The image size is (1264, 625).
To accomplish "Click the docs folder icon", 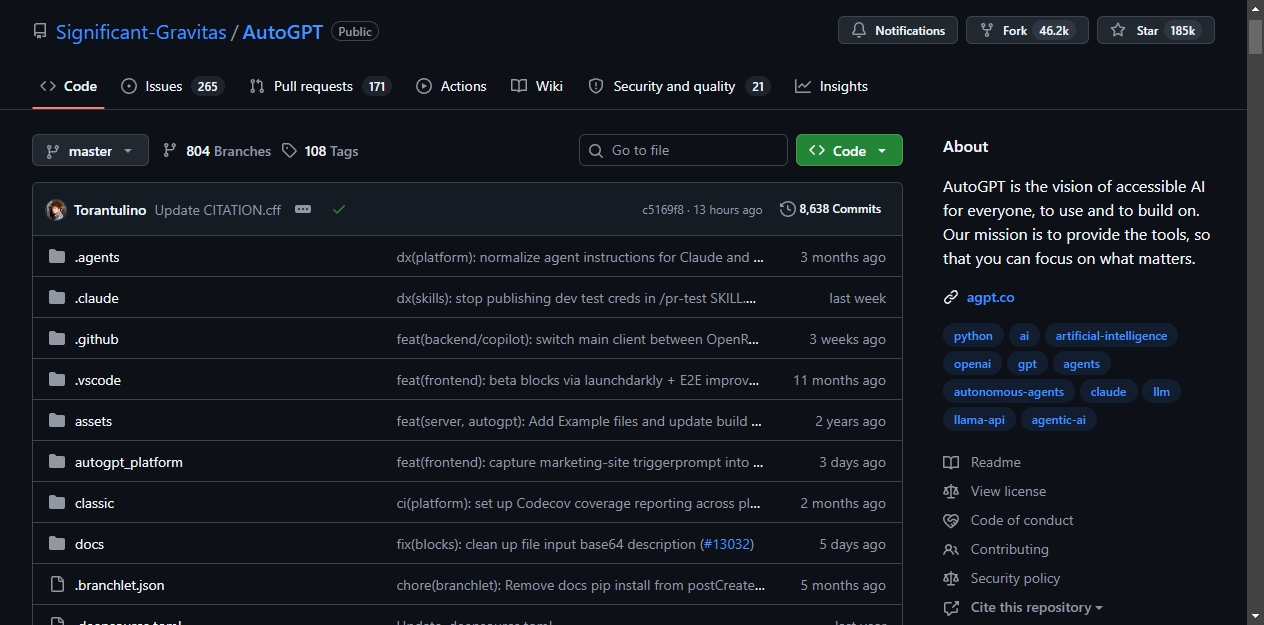I will (x=57, y=544).
